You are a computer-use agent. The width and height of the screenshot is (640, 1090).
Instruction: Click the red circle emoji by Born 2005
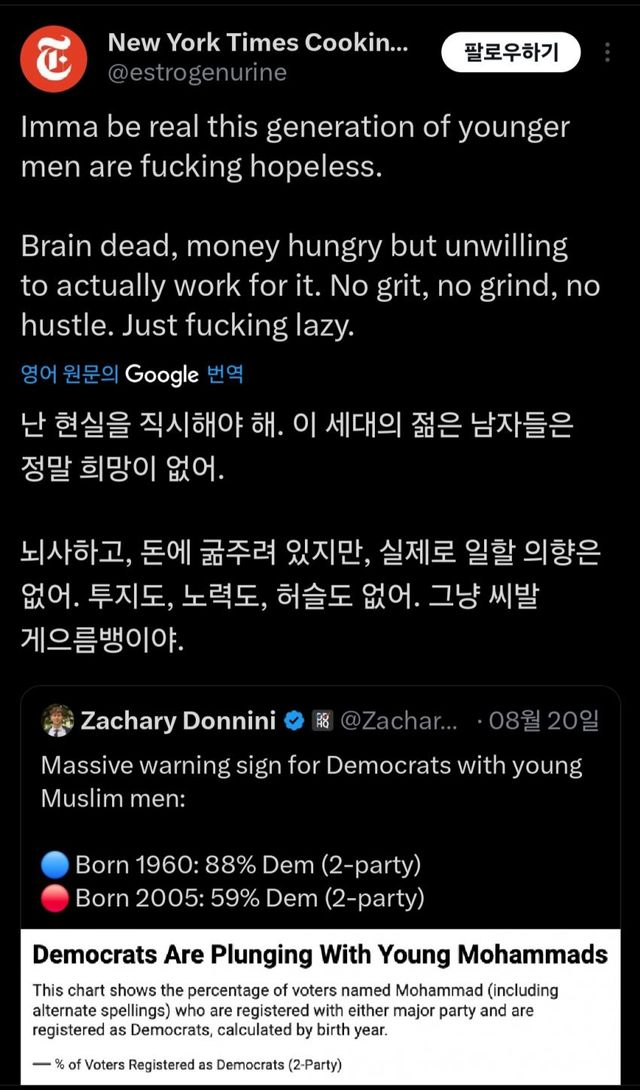(56, 898)
